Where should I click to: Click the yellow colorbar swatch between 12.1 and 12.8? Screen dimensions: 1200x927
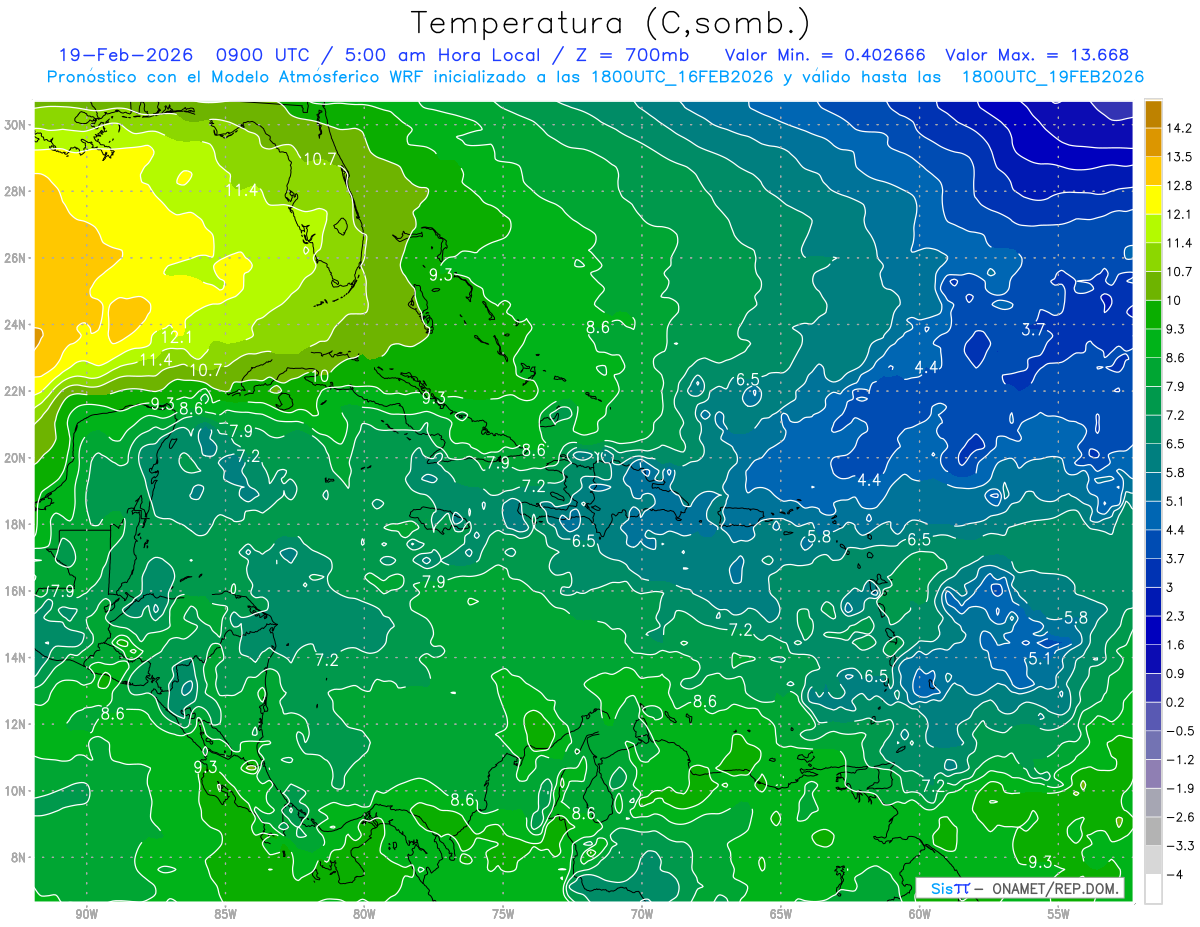coord(1153,200)
